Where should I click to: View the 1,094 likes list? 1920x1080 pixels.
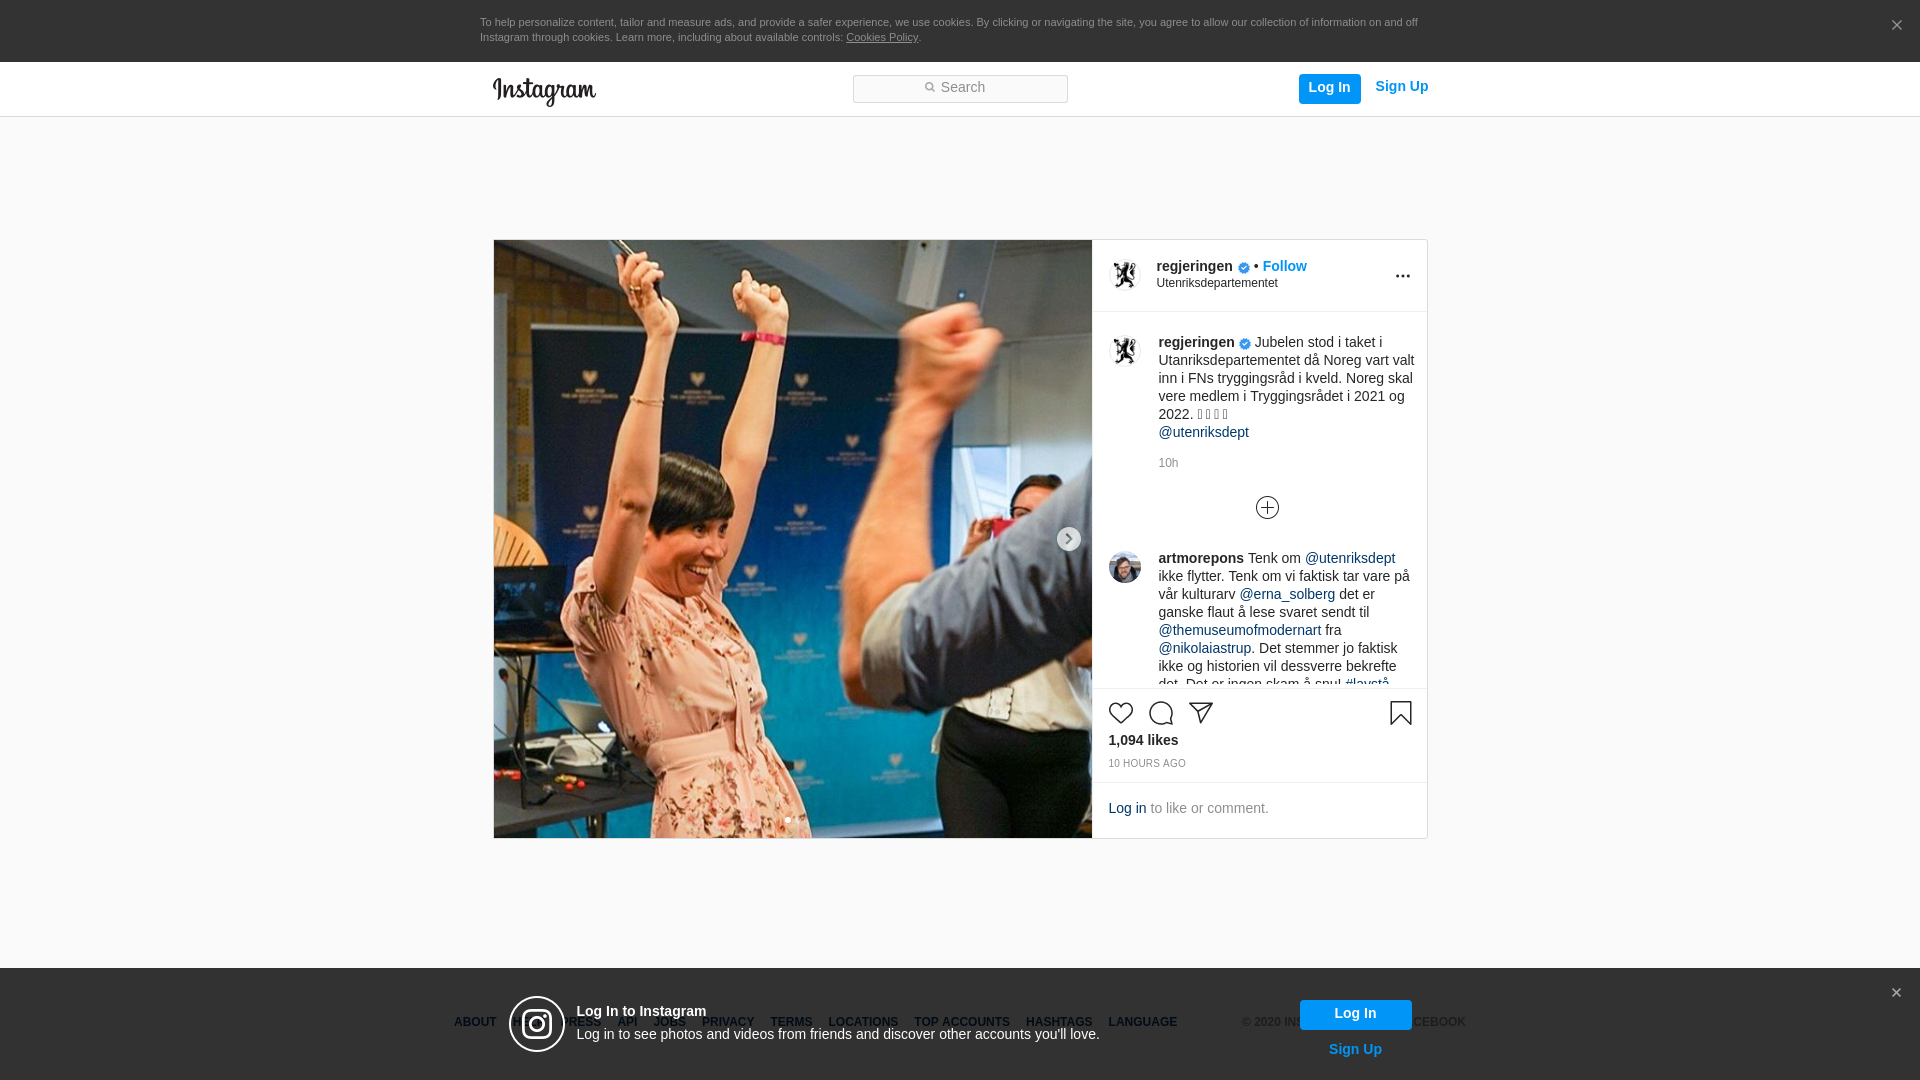[1143, 740]
